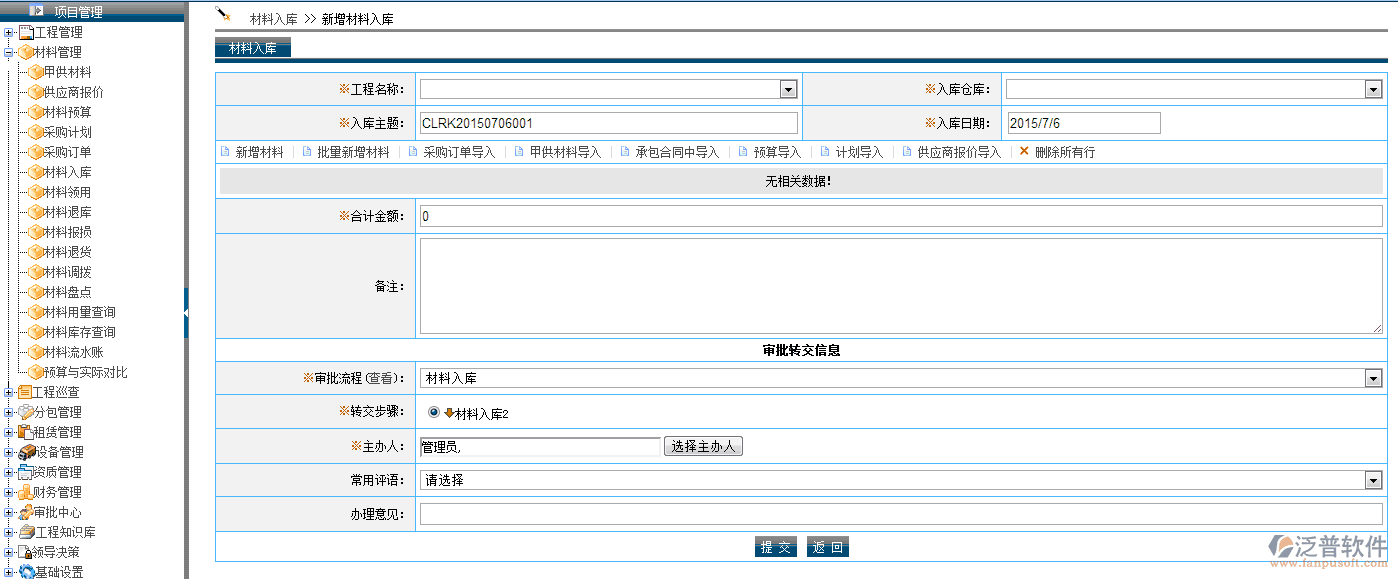Open the 入库仓库 dropdown

(1373, 90)
